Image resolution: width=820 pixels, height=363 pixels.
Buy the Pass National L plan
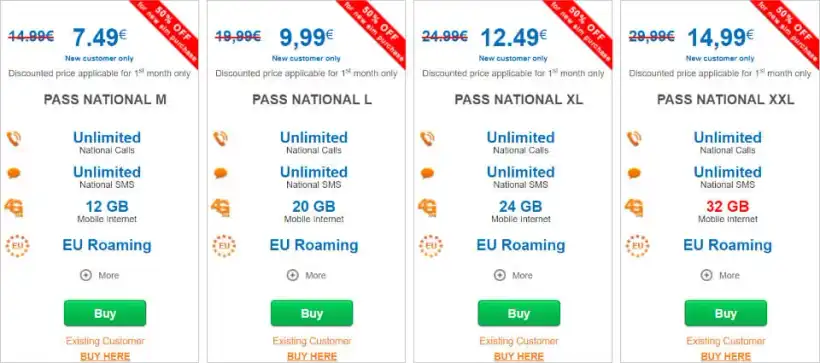(312, 313)
